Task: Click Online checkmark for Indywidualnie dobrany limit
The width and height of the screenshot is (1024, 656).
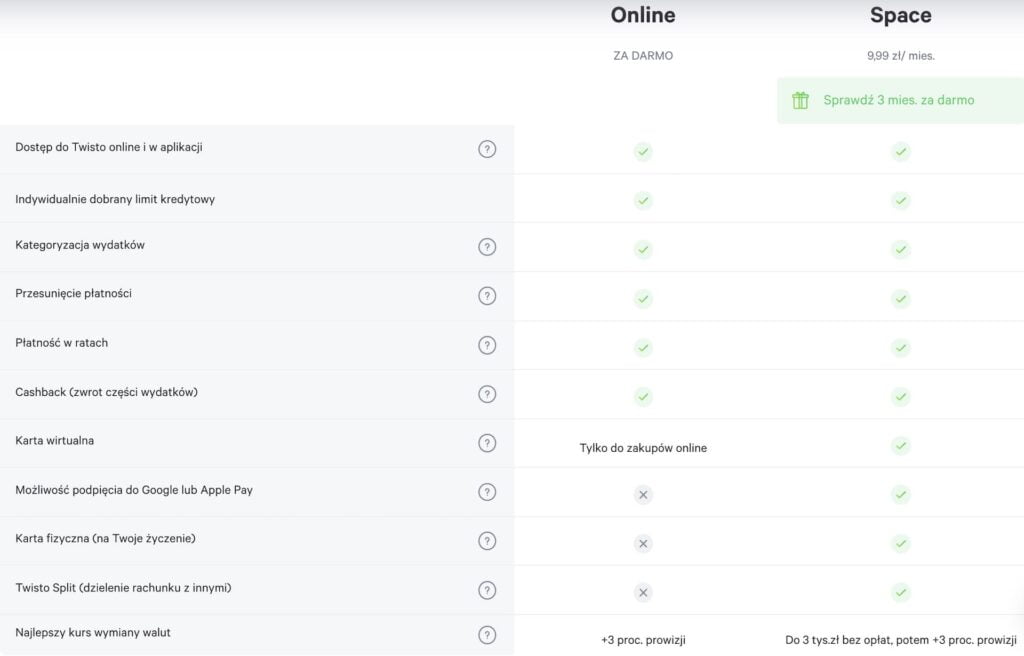Action: point(643,201)
